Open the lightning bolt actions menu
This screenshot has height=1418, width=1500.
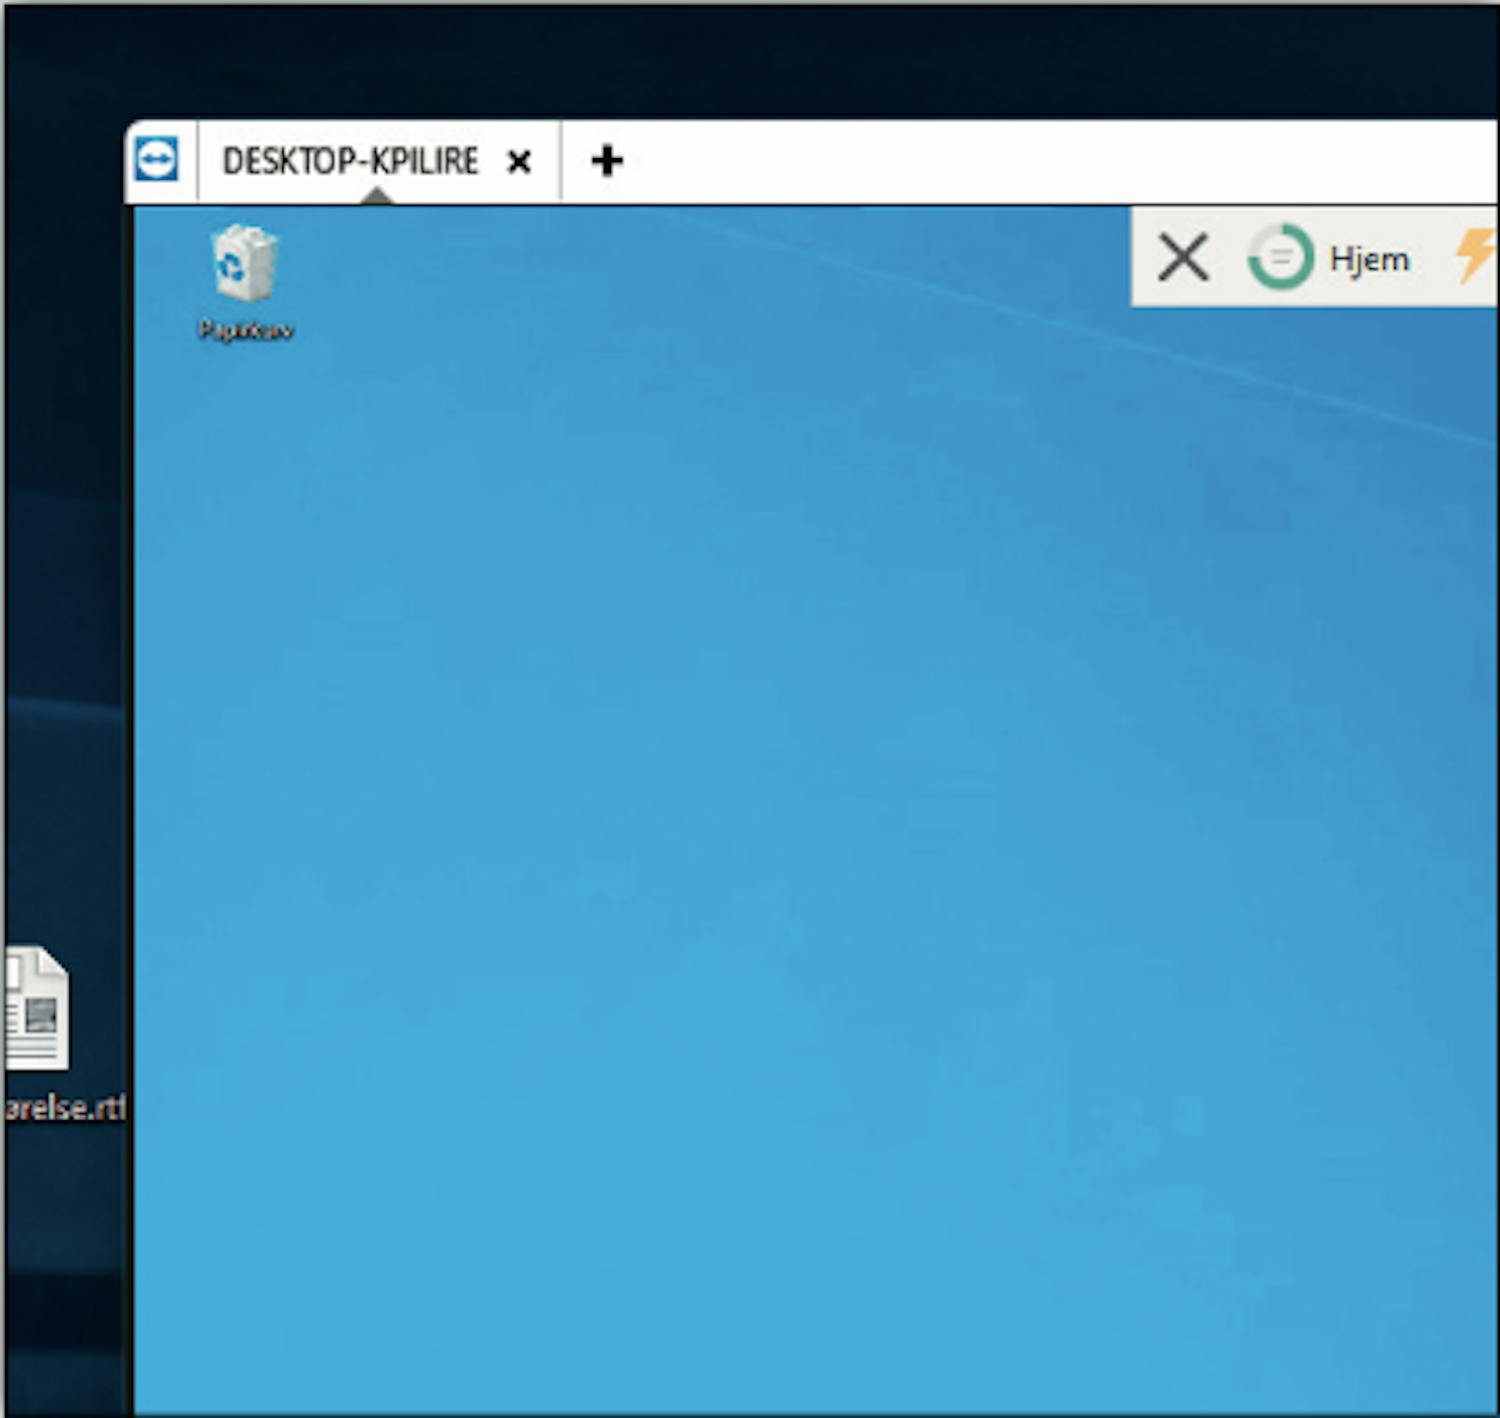(x=1474, y=256)
